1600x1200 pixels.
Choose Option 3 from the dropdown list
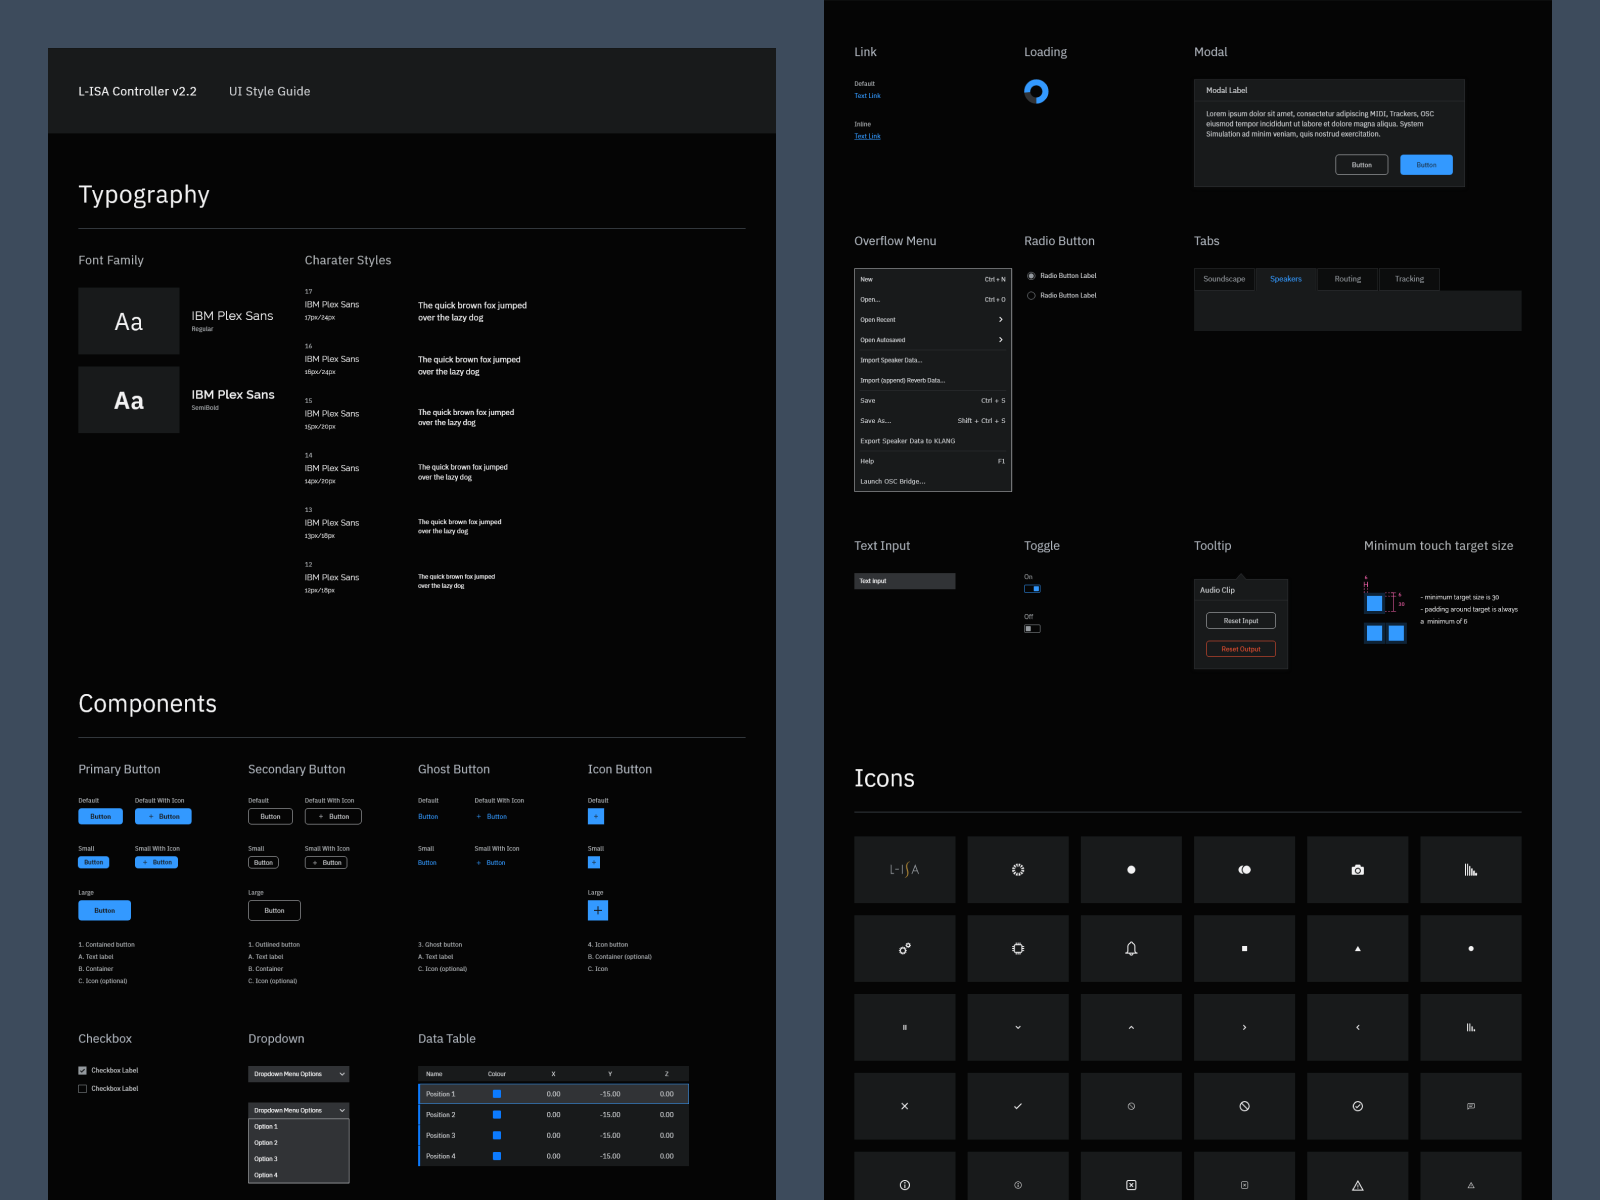click(298, 1159)
